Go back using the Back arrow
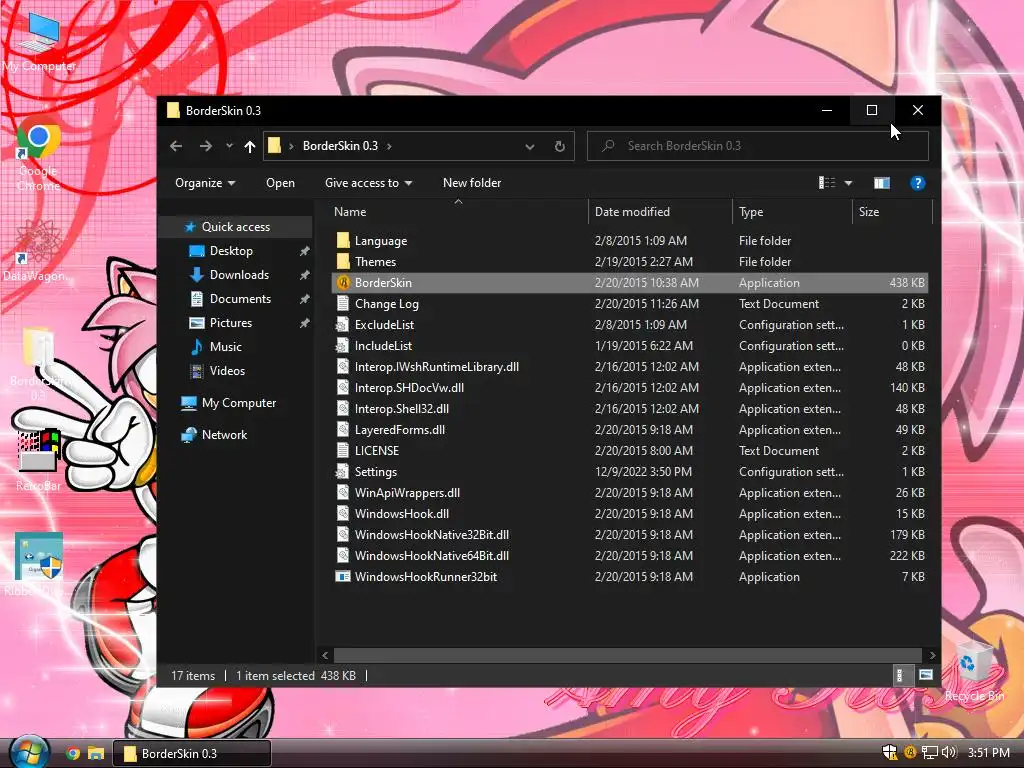The height and width of the screenshot is (768, 1024). (x=176, y=146)
